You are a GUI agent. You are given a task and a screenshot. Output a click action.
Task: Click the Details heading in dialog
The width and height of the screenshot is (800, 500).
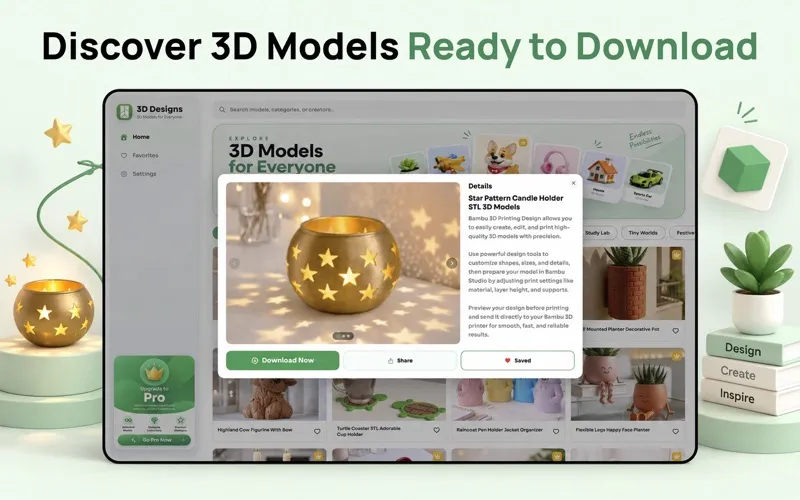480,186
